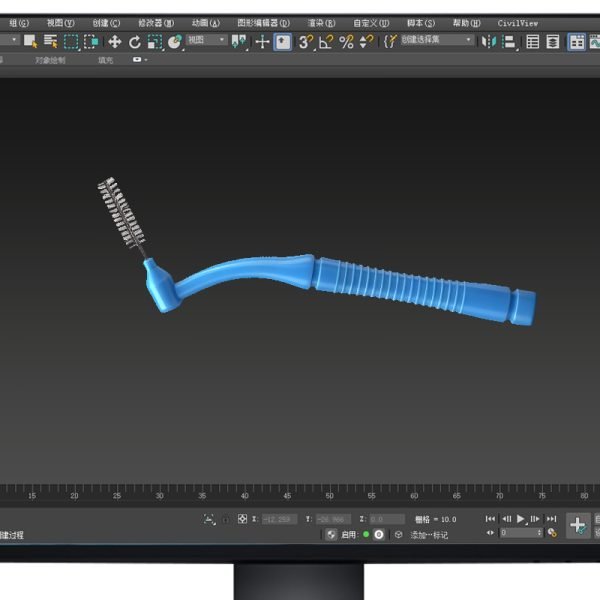The image size is (600, 600).
Task: Activate the Select and Rotate tool
Action: point(134,42)
